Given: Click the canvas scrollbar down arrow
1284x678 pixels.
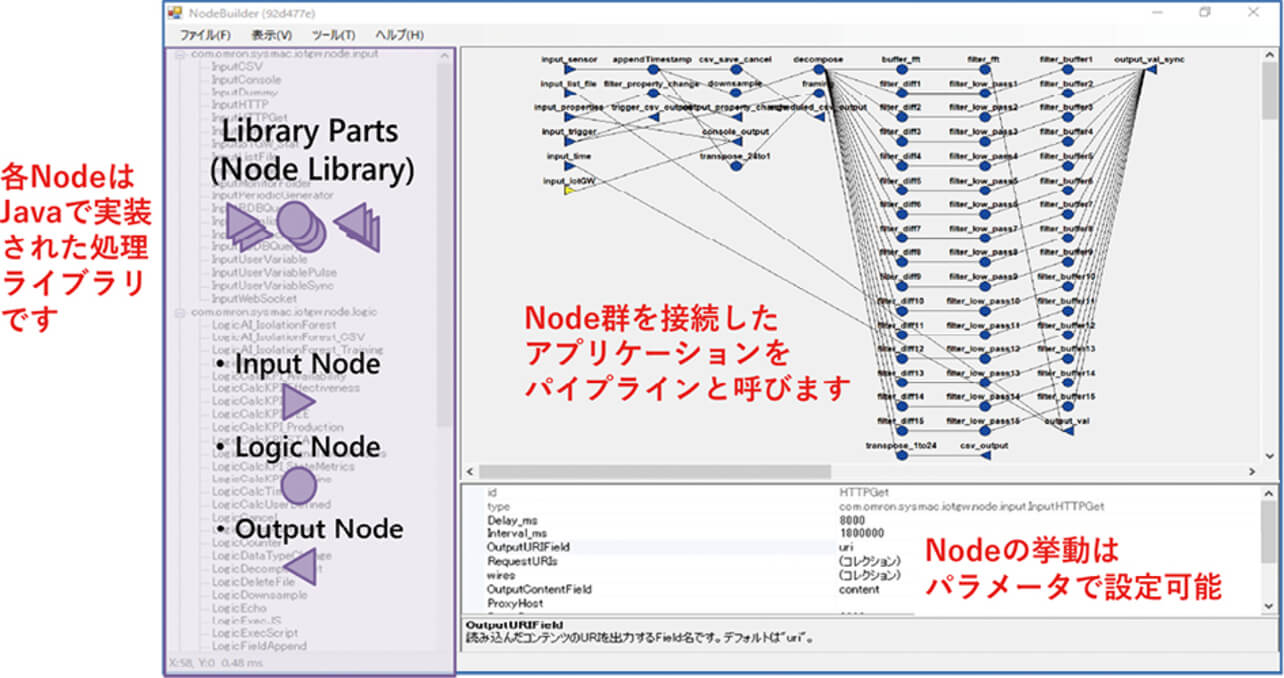Looking at the screenshot, I should pos(1268,455).
